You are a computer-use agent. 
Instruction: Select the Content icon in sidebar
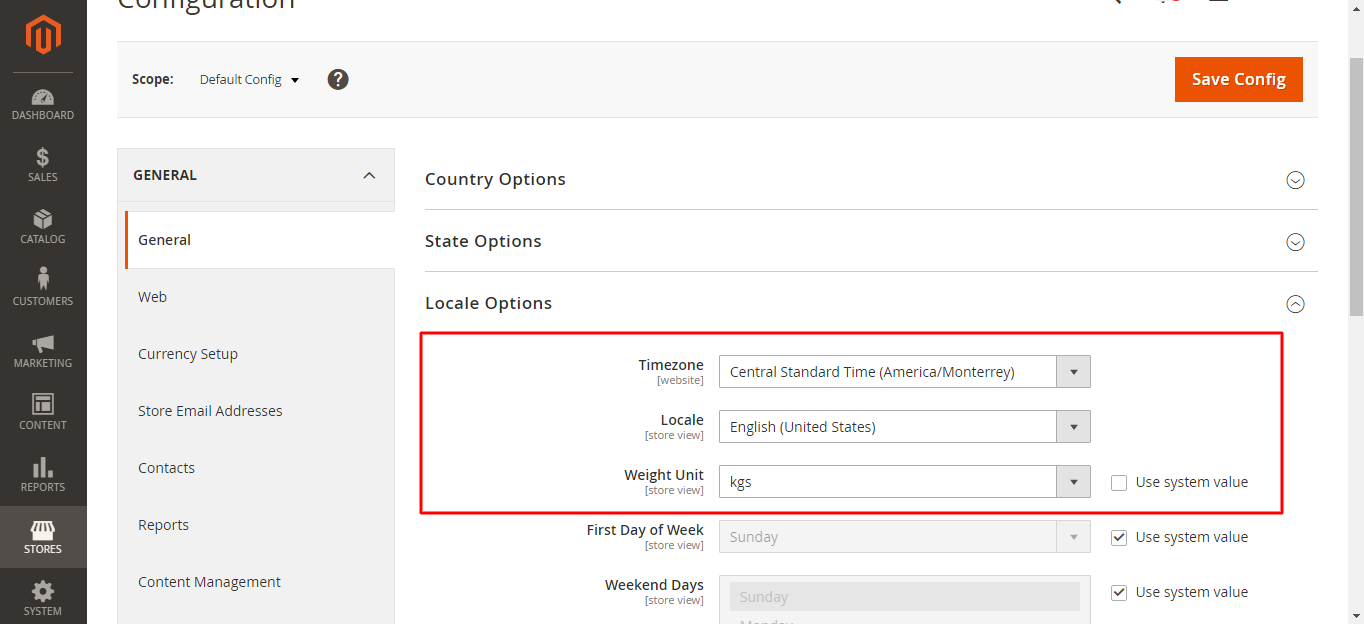pos(42,408)
